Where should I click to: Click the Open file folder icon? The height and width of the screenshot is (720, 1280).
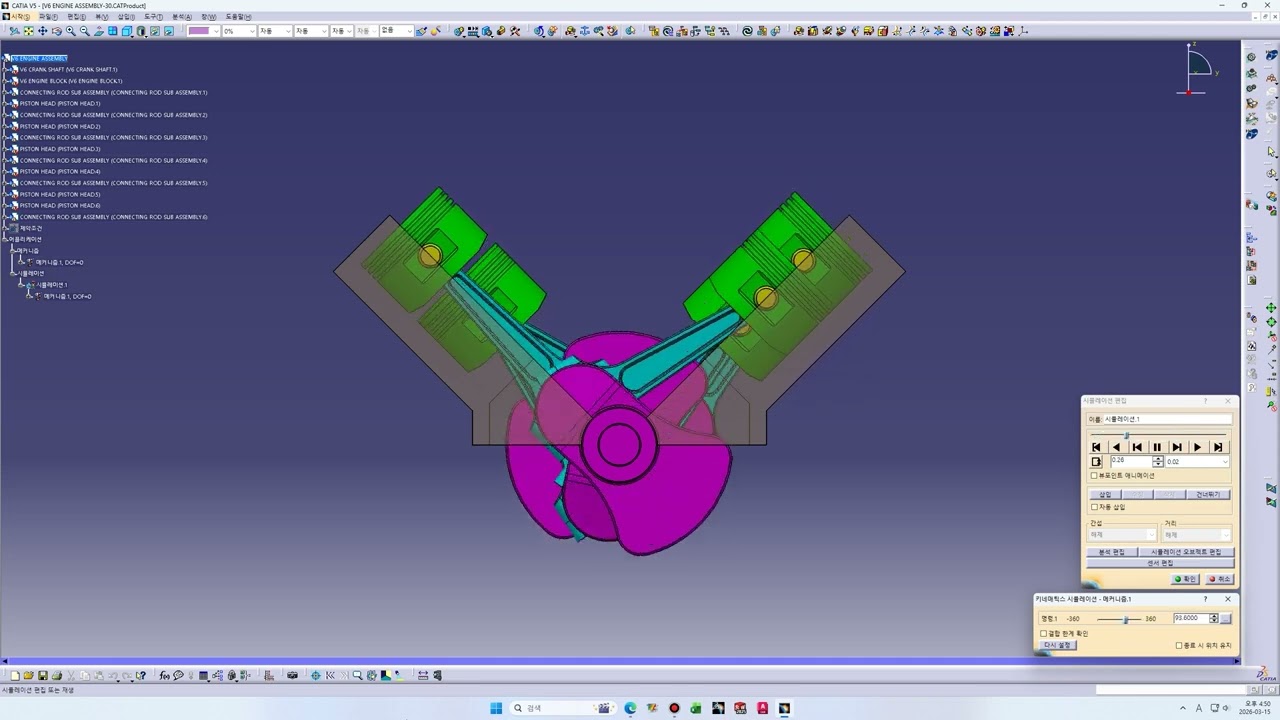28,675
